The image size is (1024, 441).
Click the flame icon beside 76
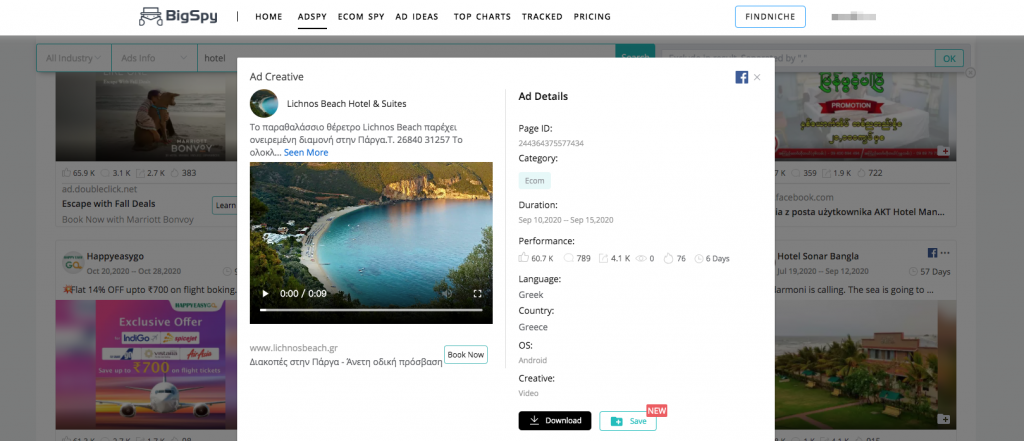tap(668, 258)
